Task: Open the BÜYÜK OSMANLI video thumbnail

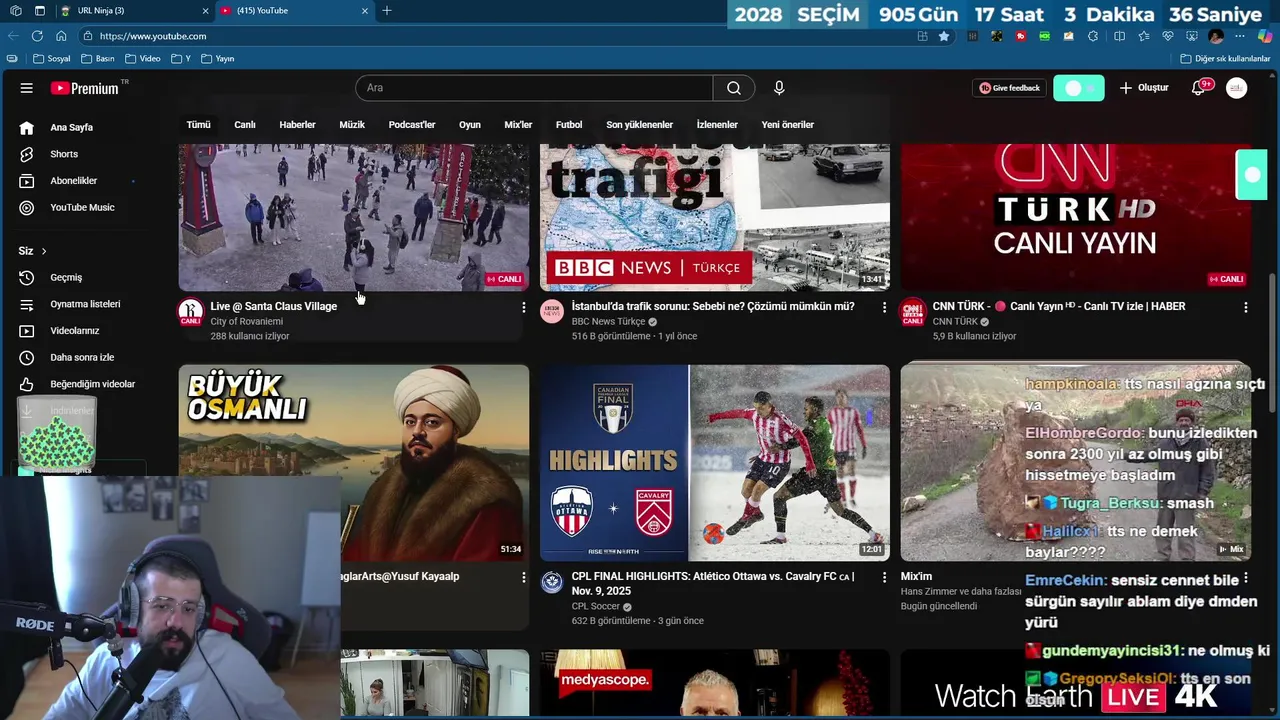Action: coord(354,462)
